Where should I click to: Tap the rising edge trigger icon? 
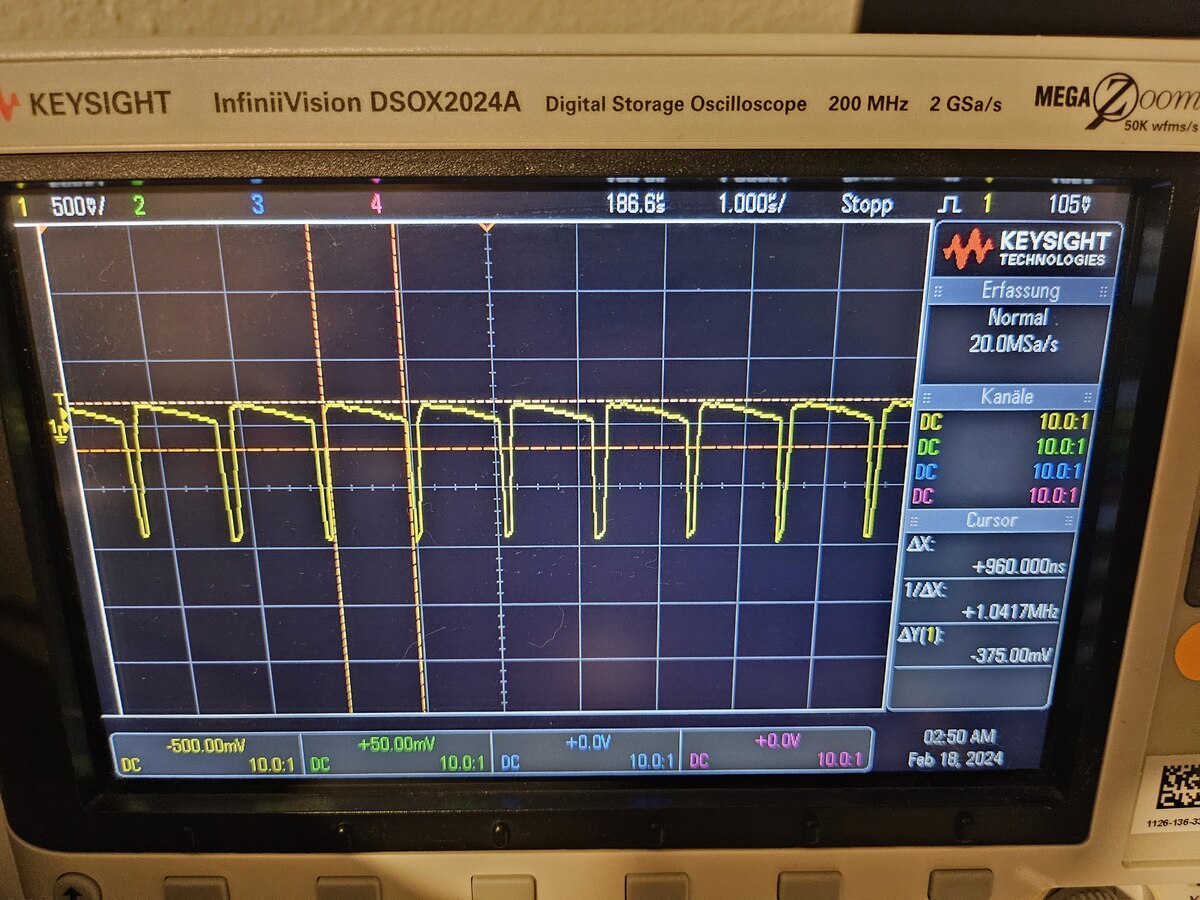click(x=949, y=204)
